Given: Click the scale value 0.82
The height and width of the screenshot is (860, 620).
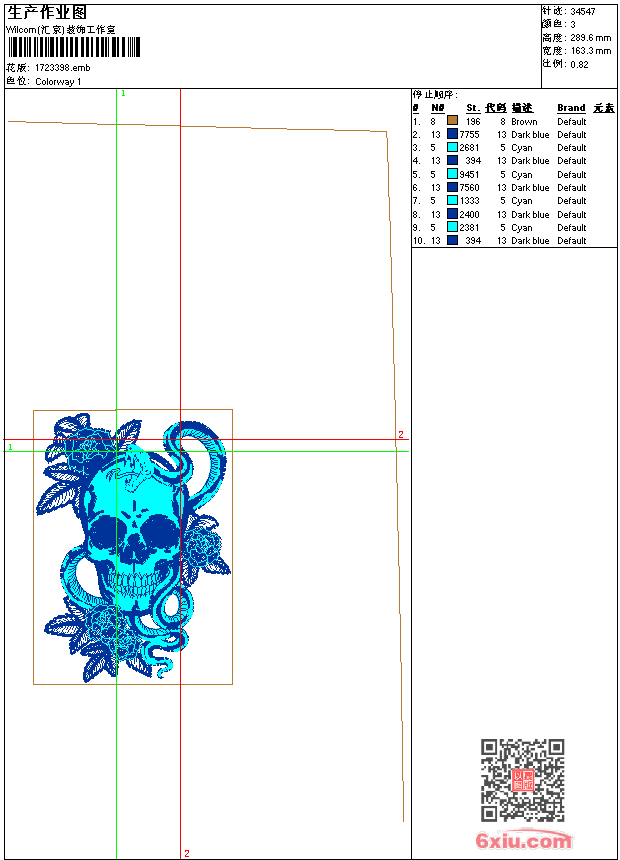Looking at the screenshot, I should [579, 64].
